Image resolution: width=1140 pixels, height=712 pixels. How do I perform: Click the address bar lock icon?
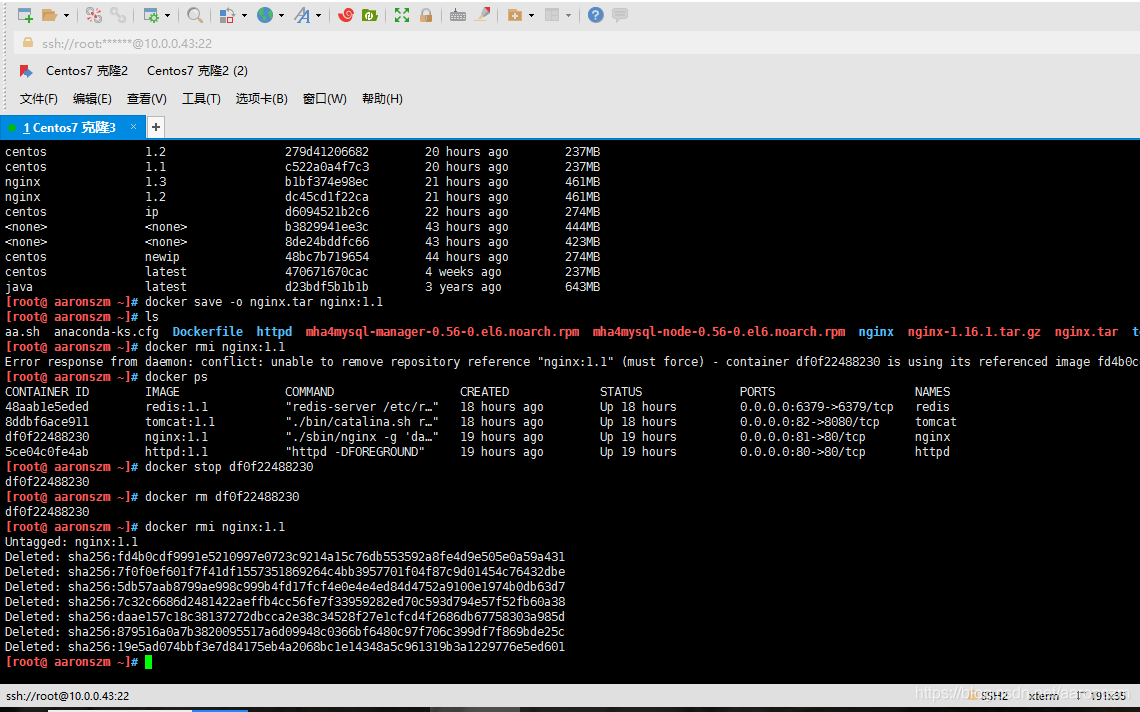pyautogui.click(x=28, y=43)
